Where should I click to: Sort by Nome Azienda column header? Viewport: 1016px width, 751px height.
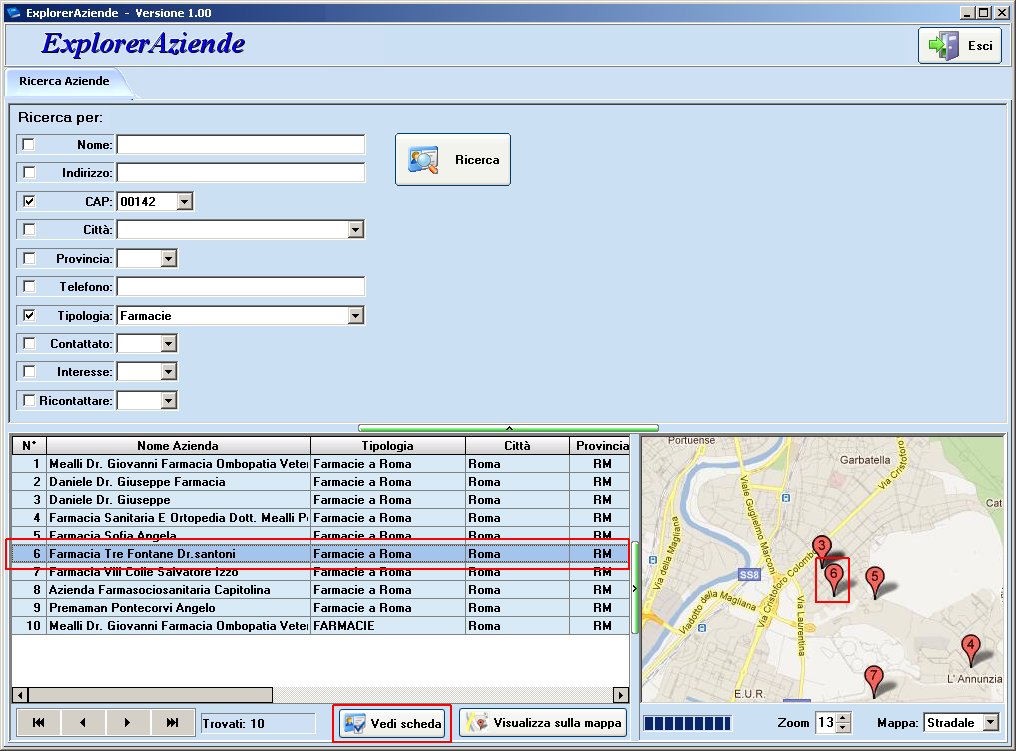(x=178, y=445)
